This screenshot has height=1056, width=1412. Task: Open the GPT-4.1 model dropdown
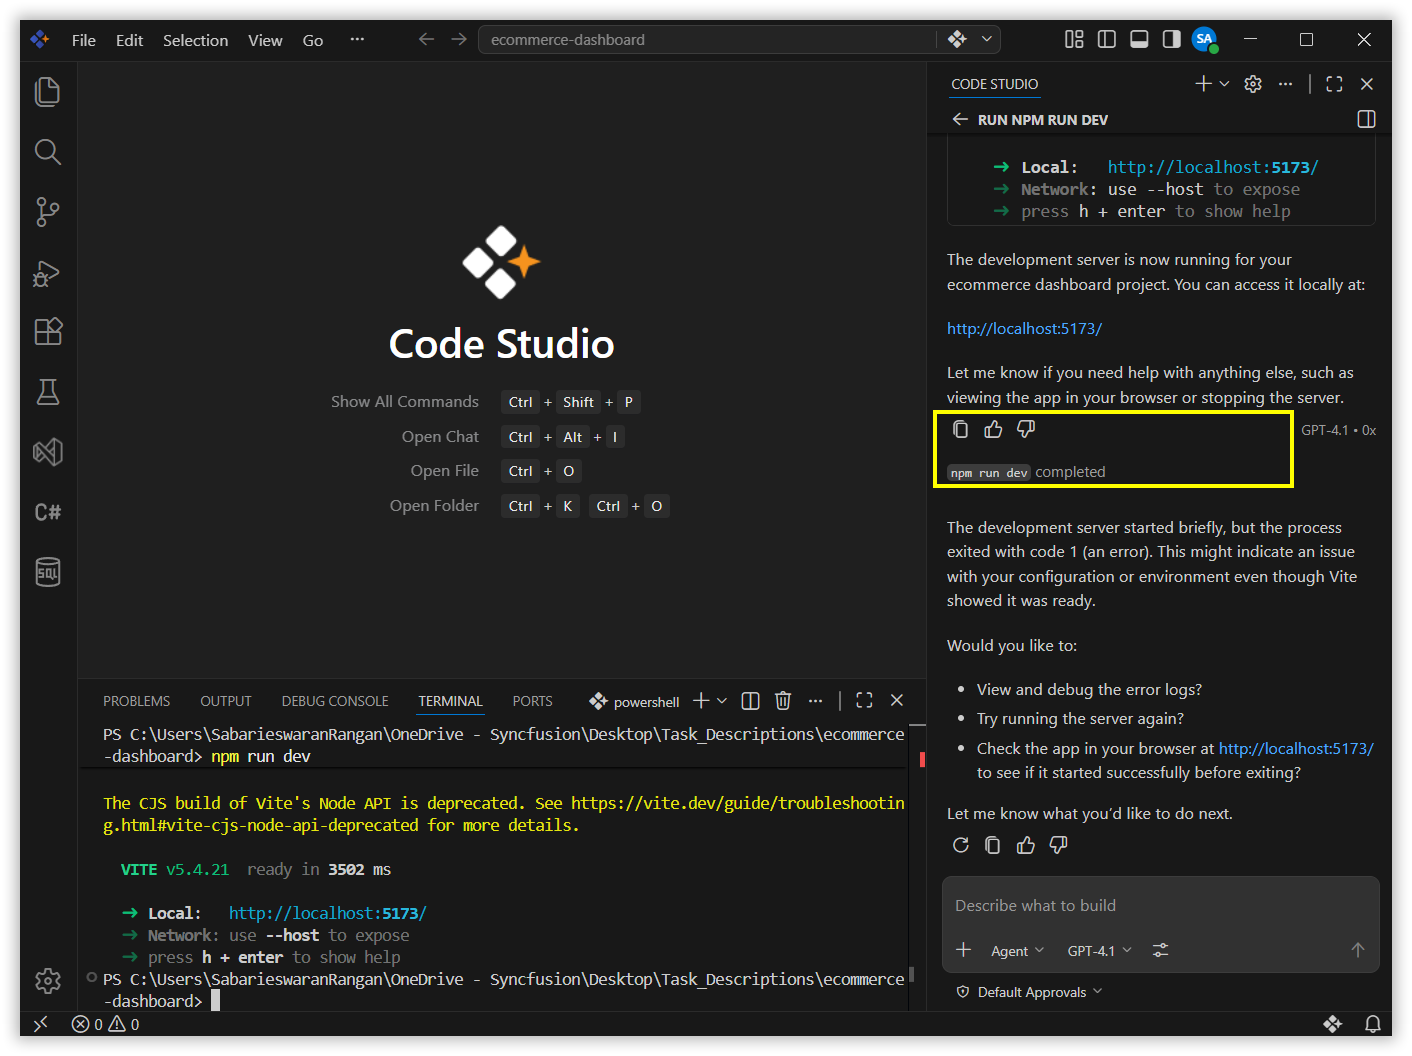point(1099,951)
